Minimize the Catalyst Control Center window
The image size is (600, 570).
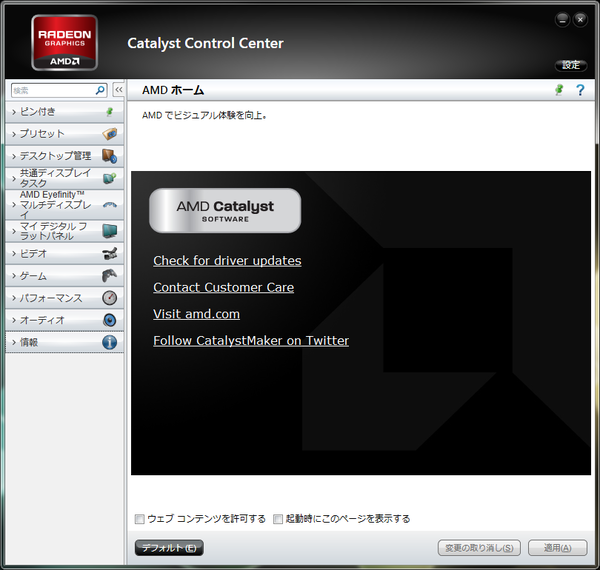click(562, 20)
